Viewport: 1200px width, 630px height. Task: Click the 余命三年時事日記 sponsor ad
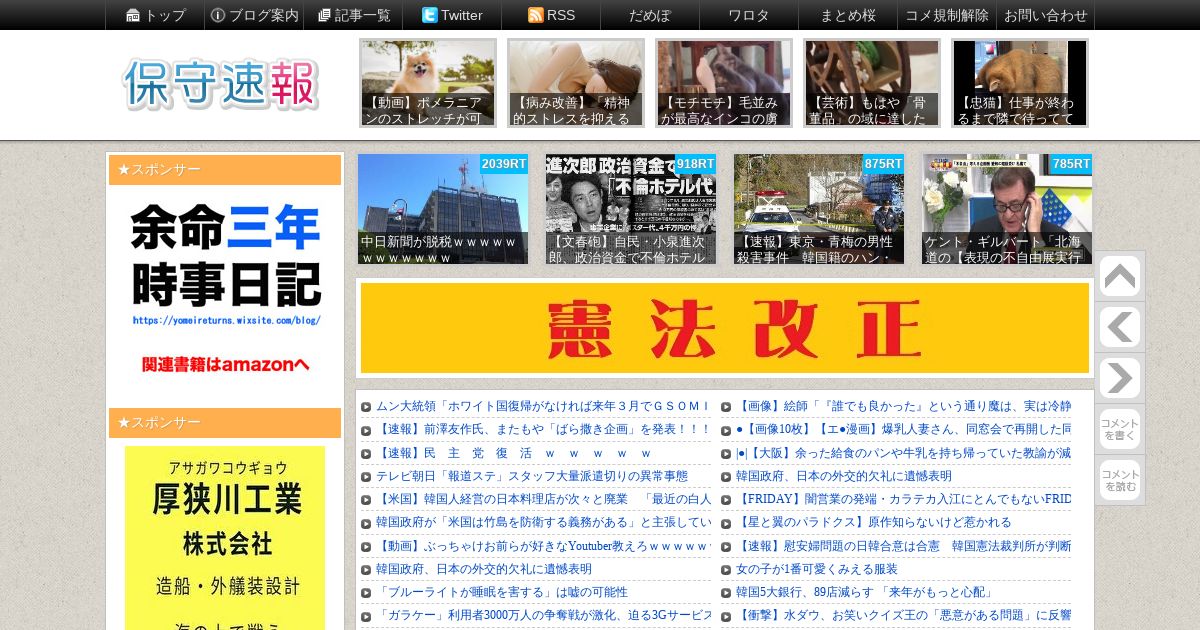pos(225,290)
